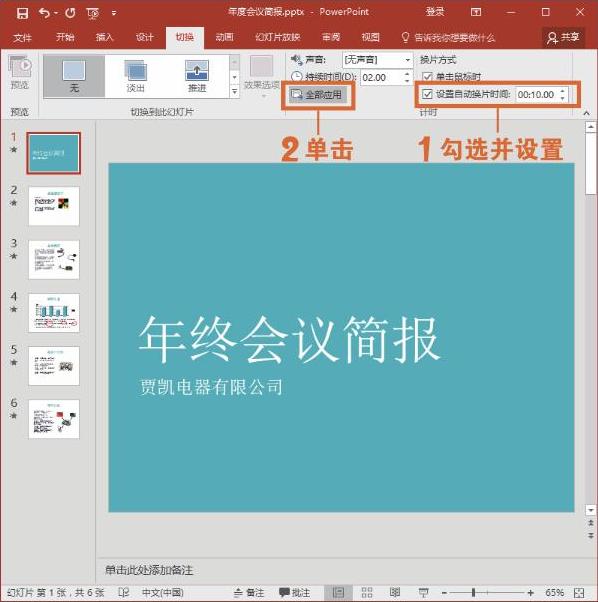Expand the transition gallery more arrow
598x602 pixels.
point(235,91)
